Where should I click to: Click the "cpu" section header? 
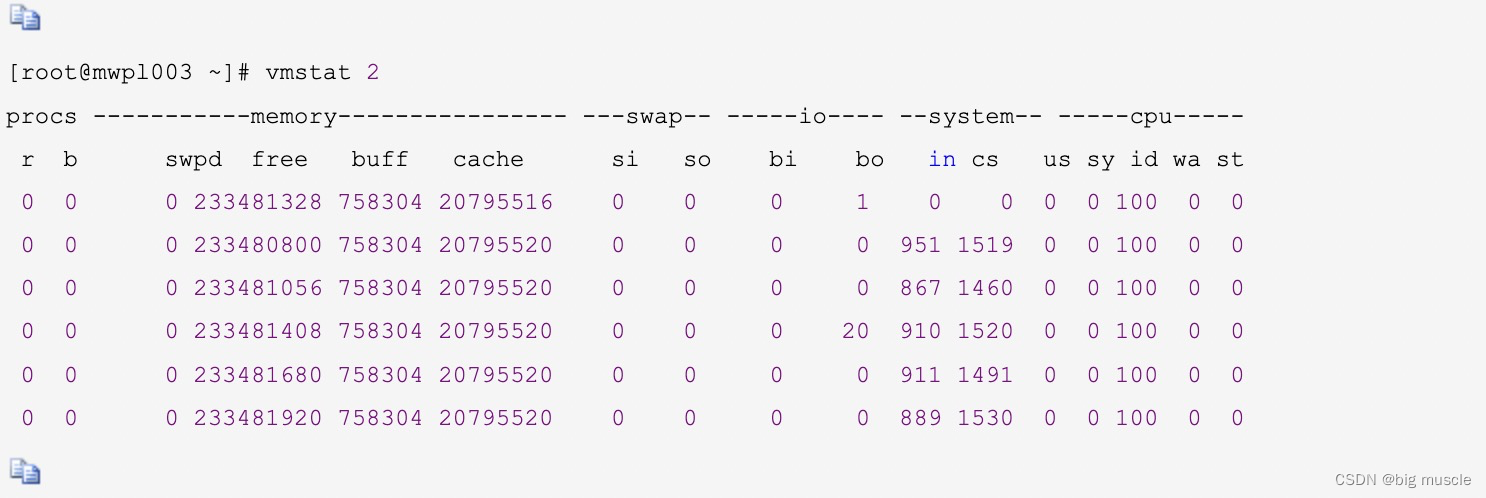tap(1151, 118)
